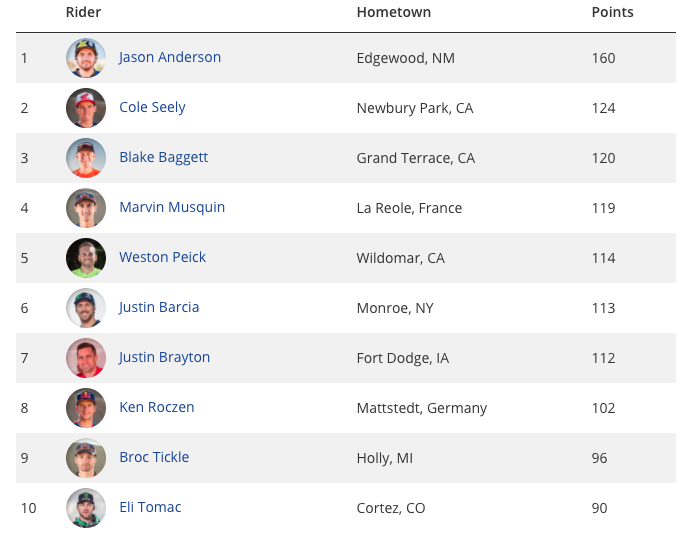Open the Cole Seely name link
This screenshot has height=548, width=688.
(152, 107)
